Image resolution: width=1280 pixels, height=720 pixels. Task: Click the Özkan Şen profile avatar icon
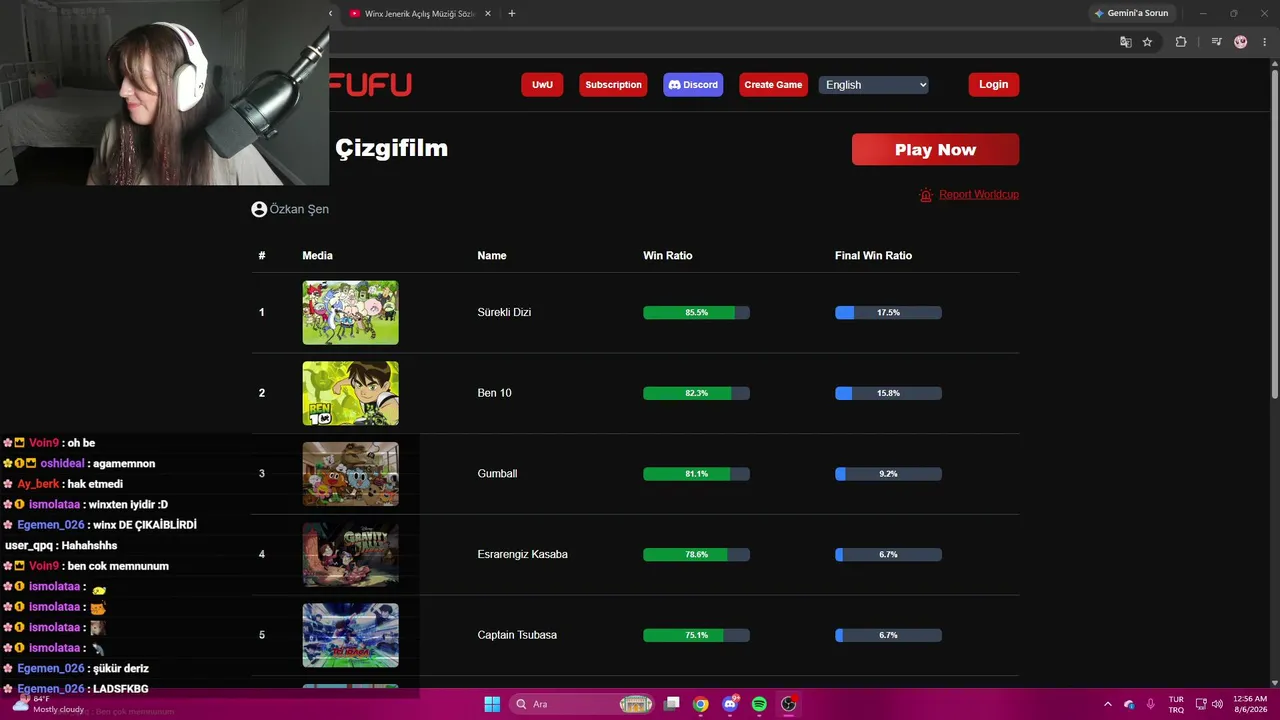259,209
